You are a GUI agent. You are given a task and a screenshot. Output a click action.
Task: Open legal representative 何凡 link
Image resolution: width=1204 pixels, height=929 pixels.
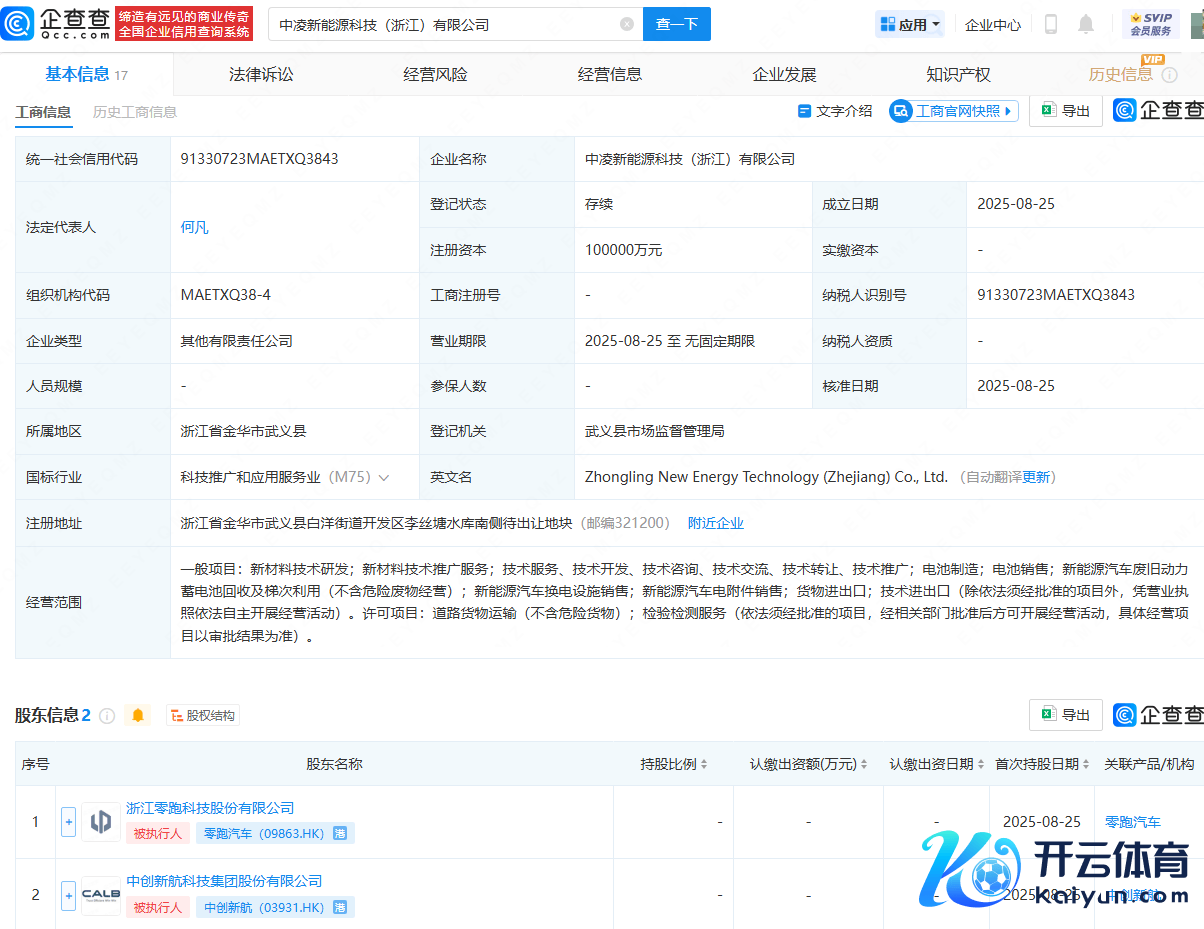(194, 227)
